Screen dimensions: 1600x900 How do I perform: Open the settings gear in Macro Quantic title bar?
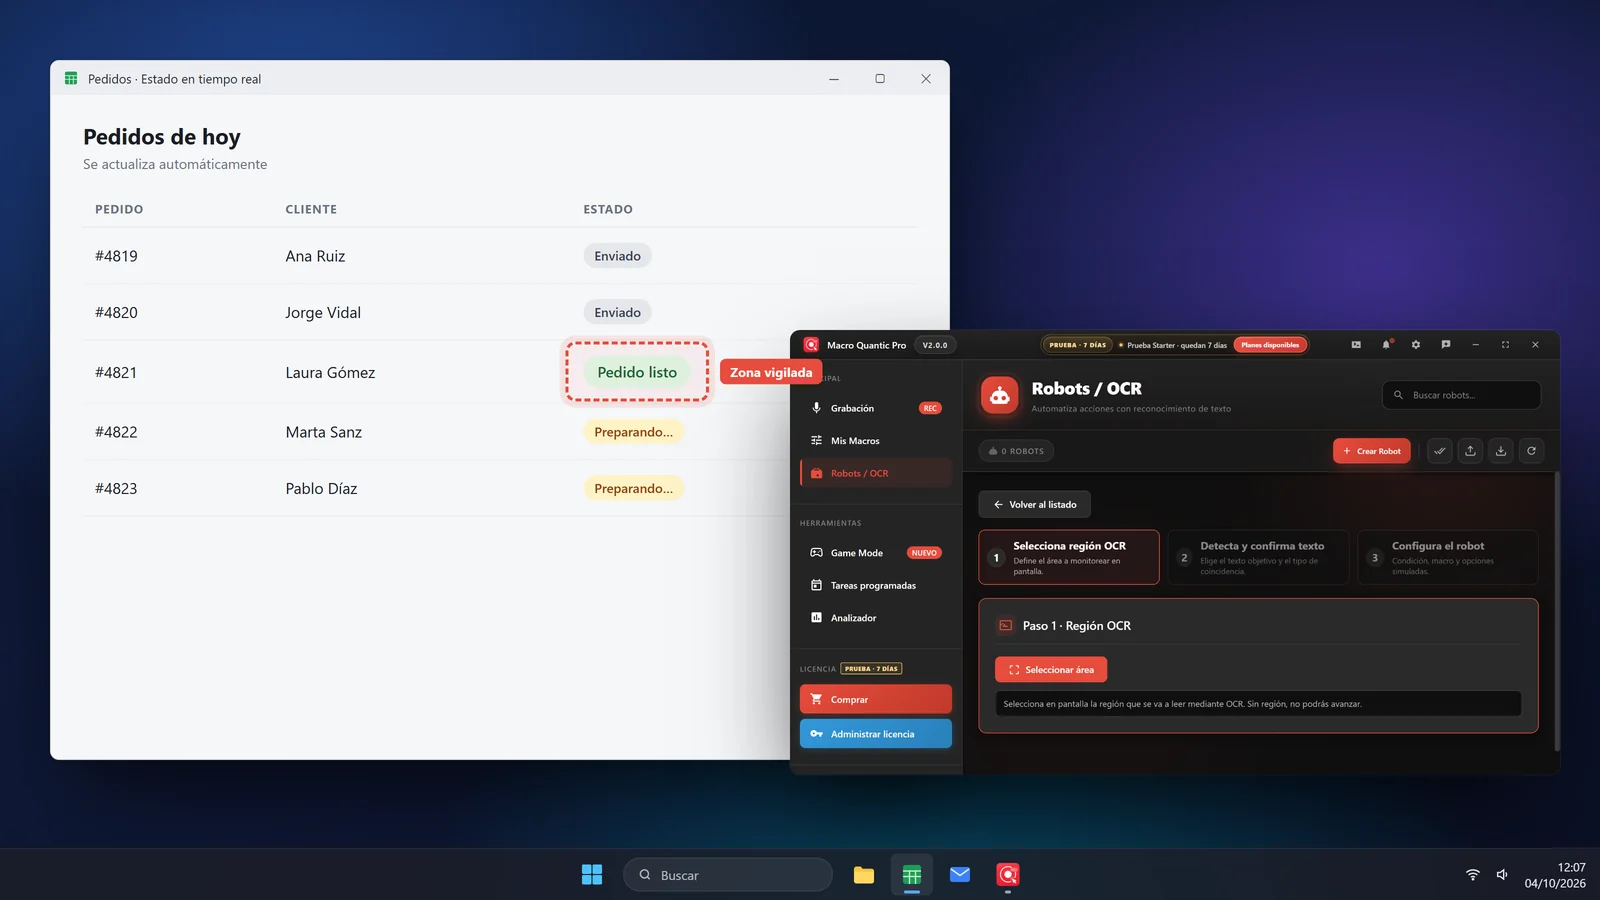coord(1416,345)
